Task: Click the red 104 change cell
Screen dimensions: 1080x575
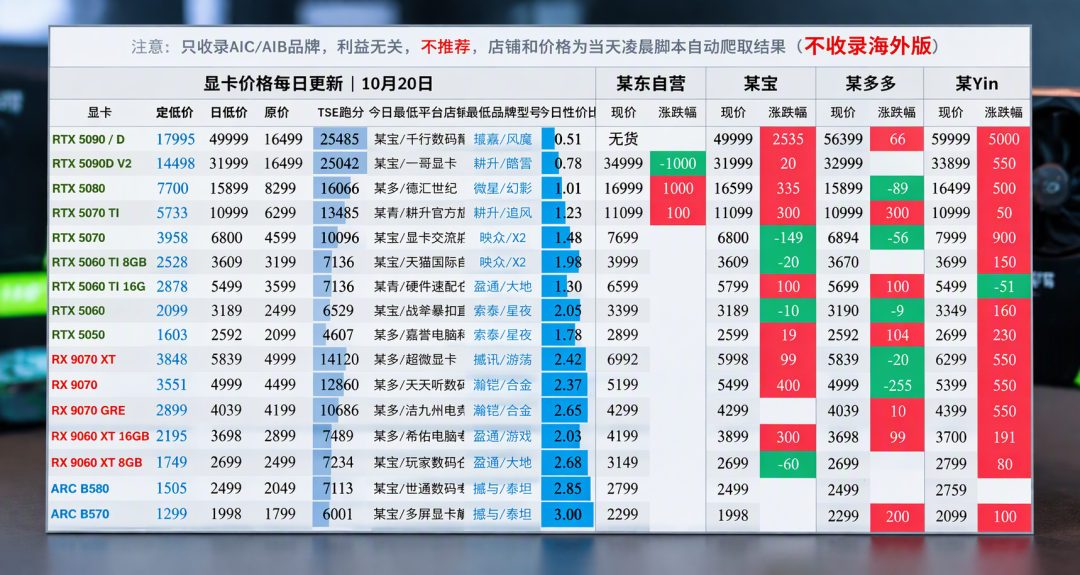Action: [897, 335]
